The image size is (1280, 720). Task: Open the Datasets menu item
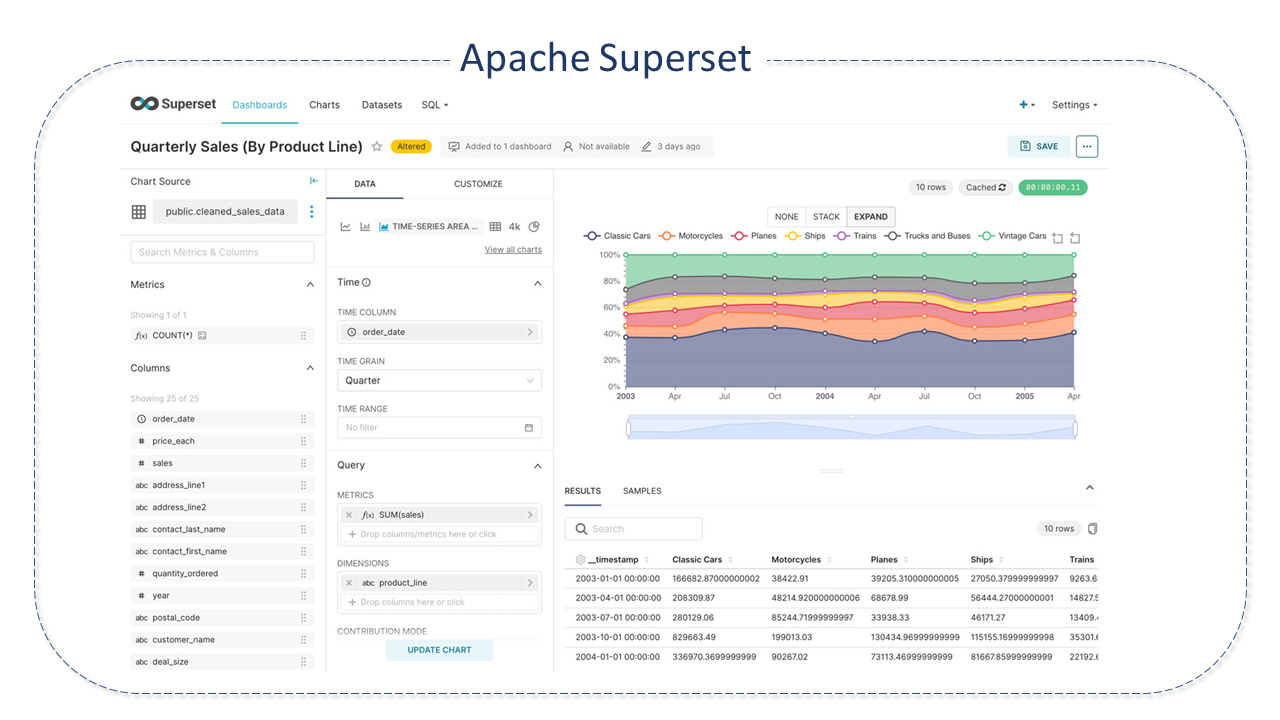[x=382, y=105]
